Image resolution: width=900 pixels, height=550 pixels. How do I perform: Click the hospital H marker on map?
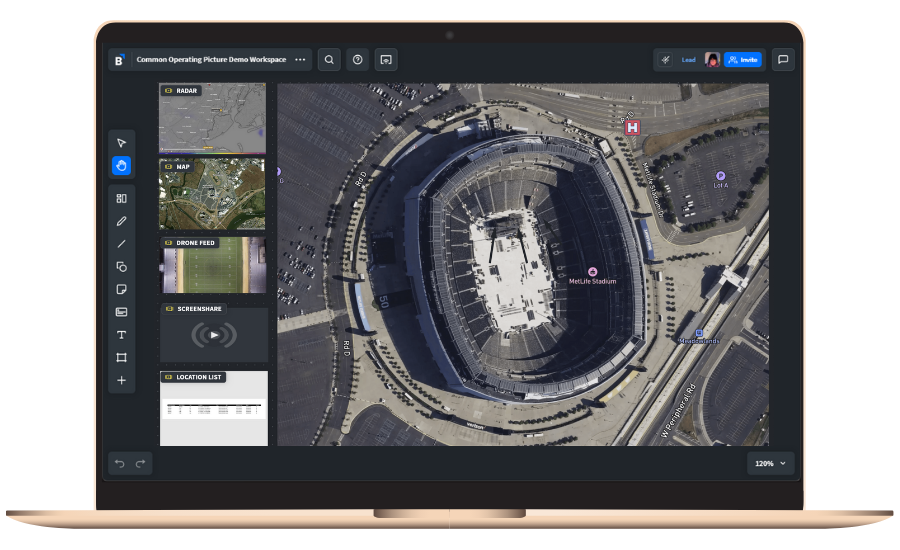(x=632, y=127)
